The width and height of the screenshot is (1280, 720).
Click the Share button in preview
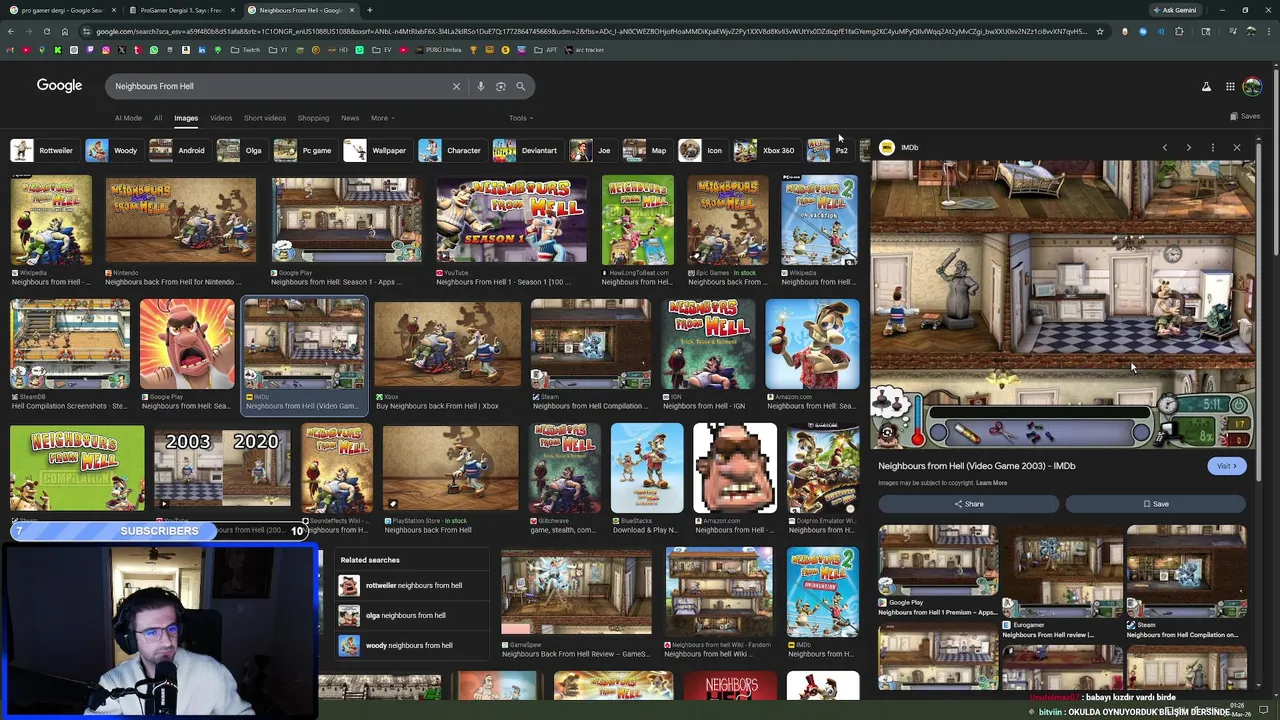tap(968, 504)
